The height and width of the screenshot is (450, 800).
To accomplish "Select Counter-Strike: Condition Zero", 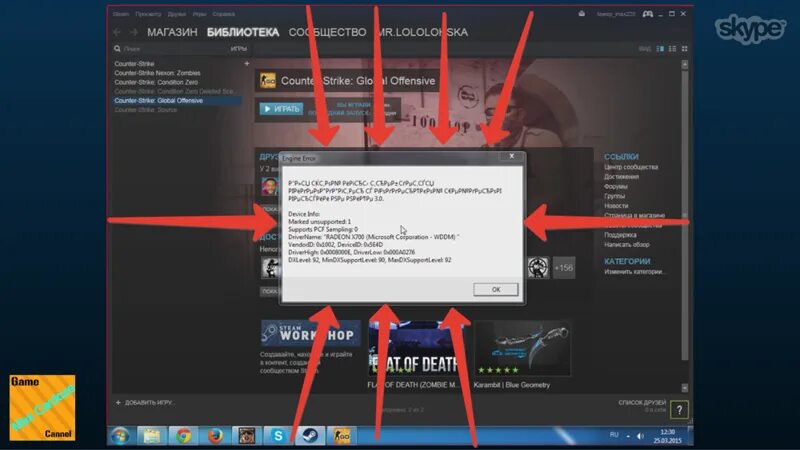I will pyautogui.click(x=156, y=82).
